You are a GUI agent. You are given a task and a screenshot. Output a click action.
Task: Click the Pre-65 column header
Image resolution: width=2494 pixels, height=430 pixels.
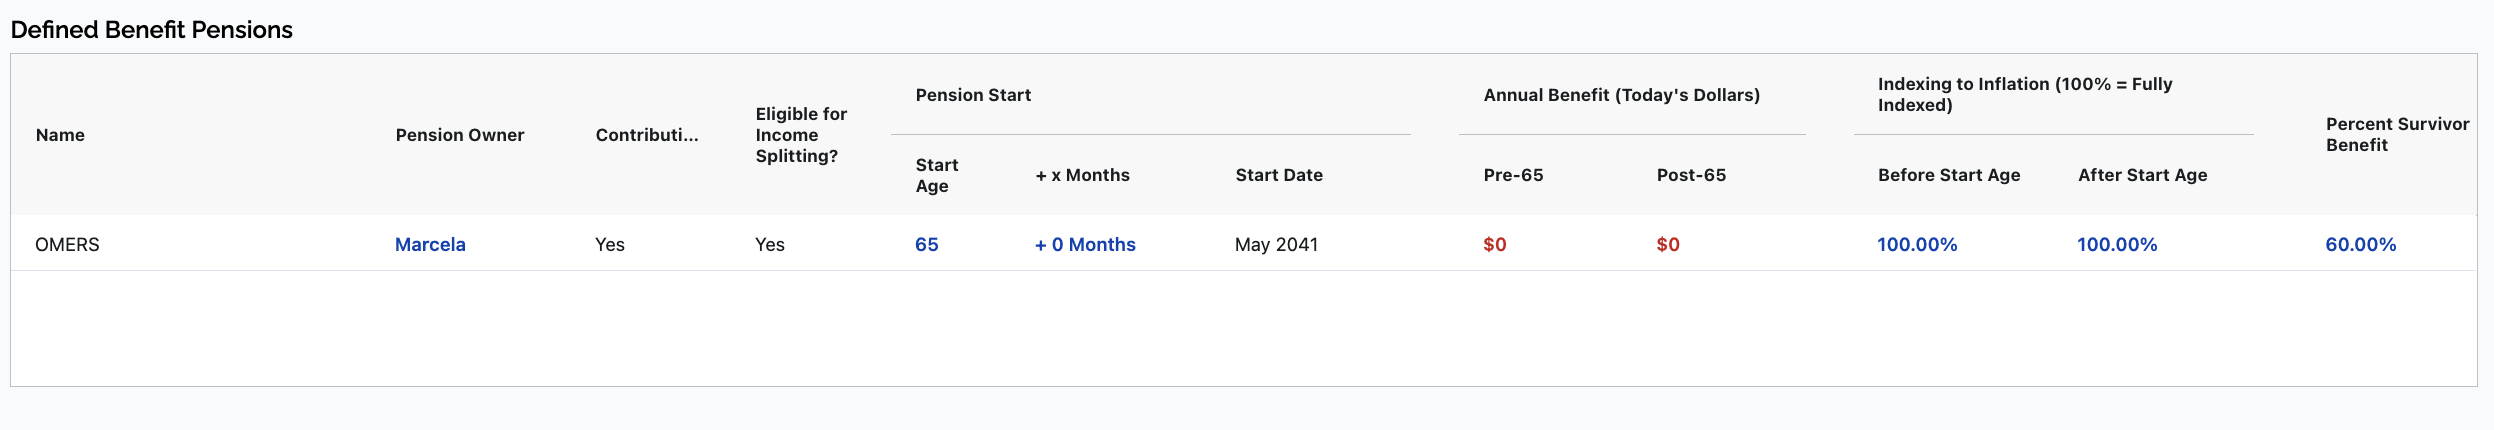pyautogui.click(x=1514, y=175)
